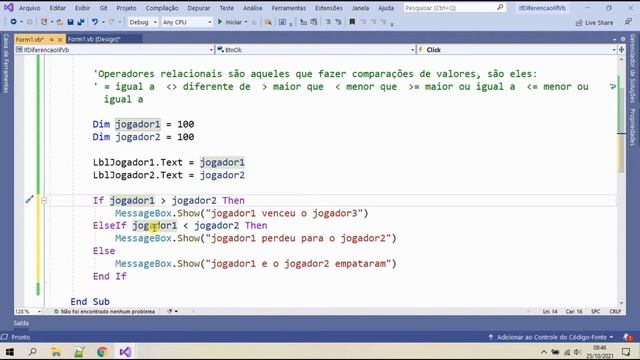640x360 pixels.
Task: Open the Exibir menu
Action: (x=82, y=8)
